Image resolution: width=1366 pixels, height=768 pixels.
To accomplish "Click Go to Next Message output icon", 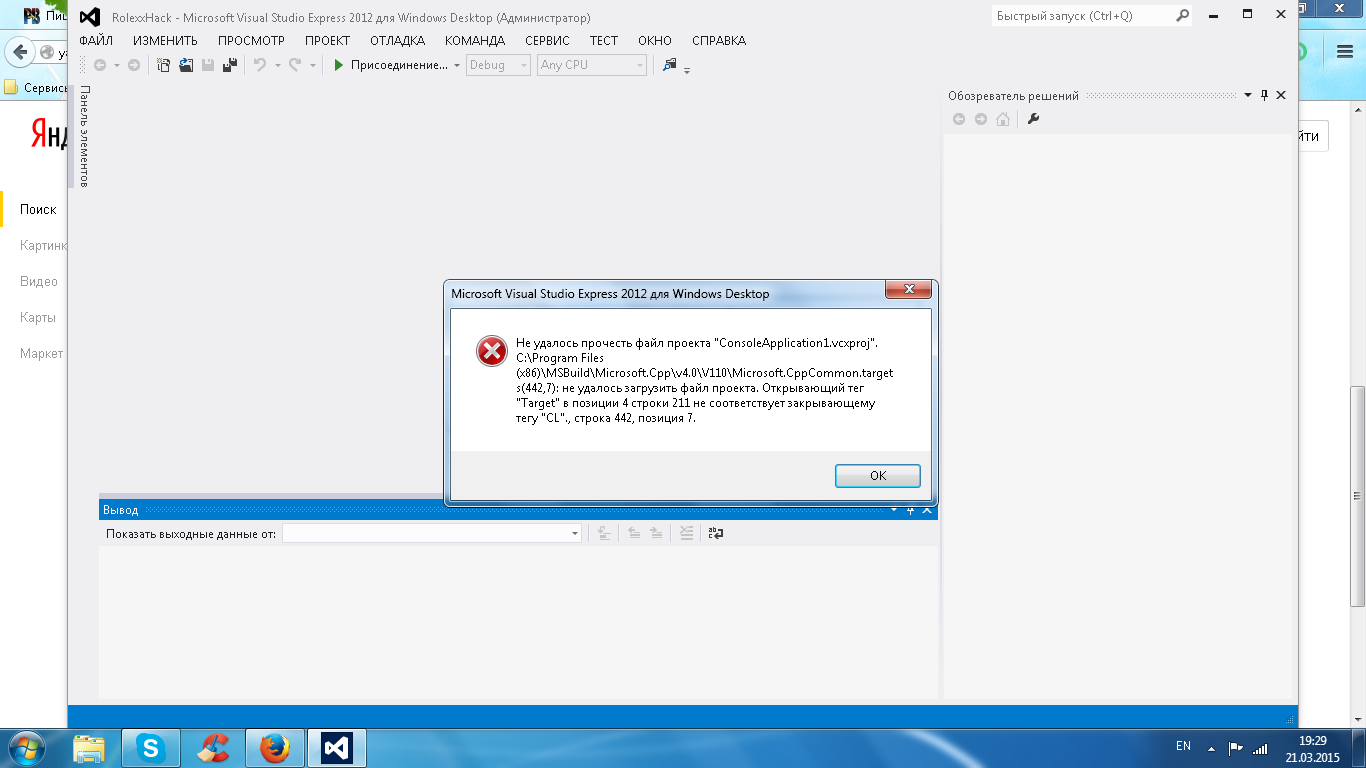I will [656, 534].
